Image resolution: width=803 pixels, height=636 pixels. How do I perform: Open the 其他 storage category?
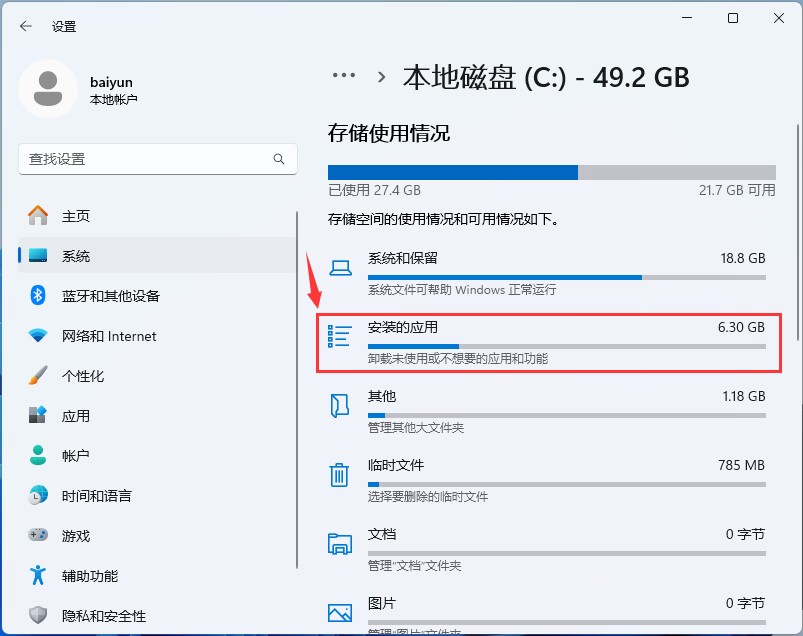549,412
